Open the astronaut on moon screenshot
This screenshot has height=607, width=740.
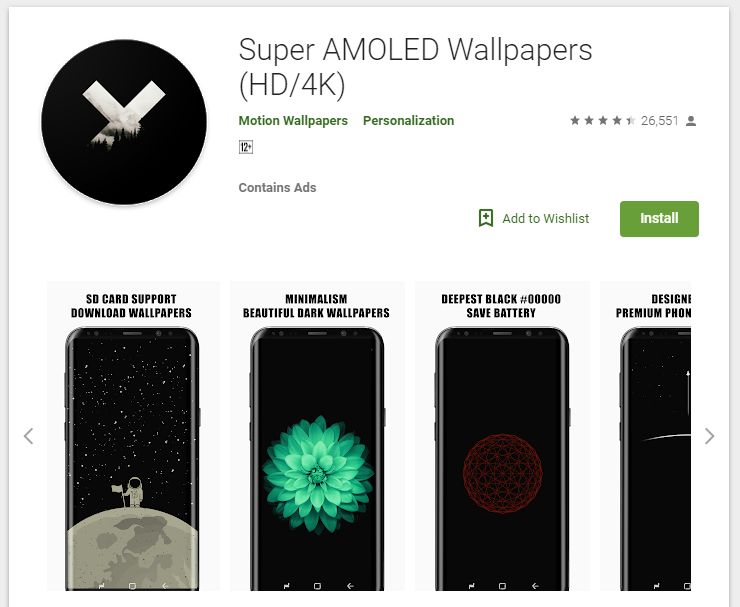coord(133,436)
